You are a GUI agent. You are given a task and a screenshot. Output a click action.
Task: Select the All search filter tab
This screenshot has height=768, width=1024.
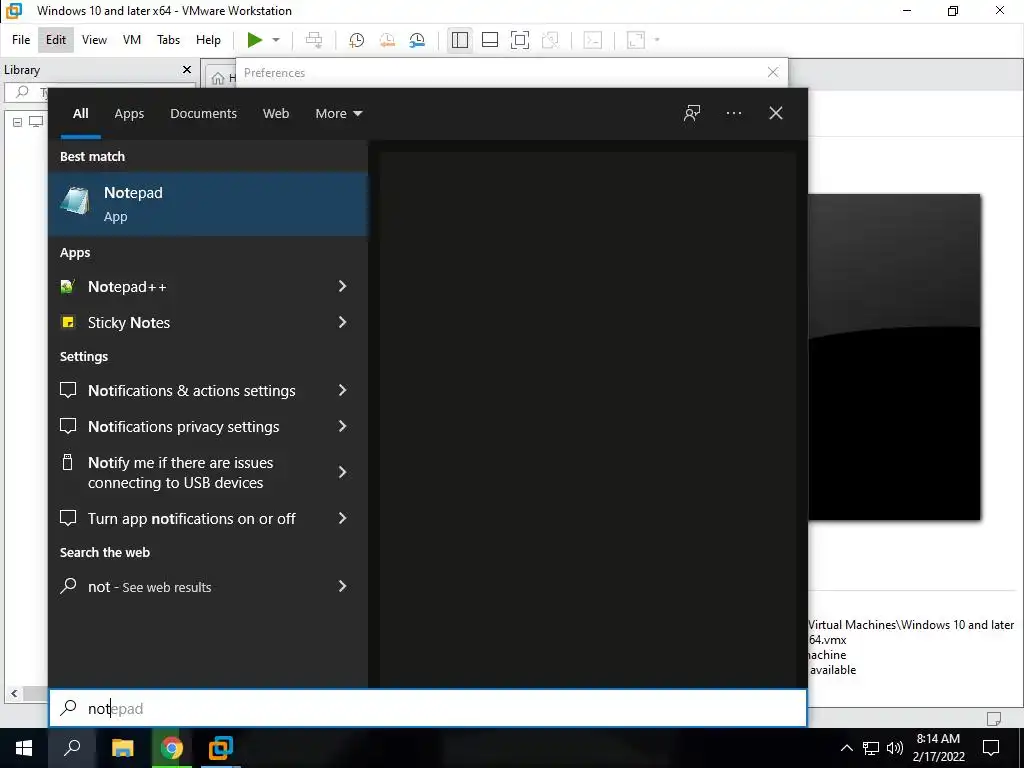pos(81,114)
